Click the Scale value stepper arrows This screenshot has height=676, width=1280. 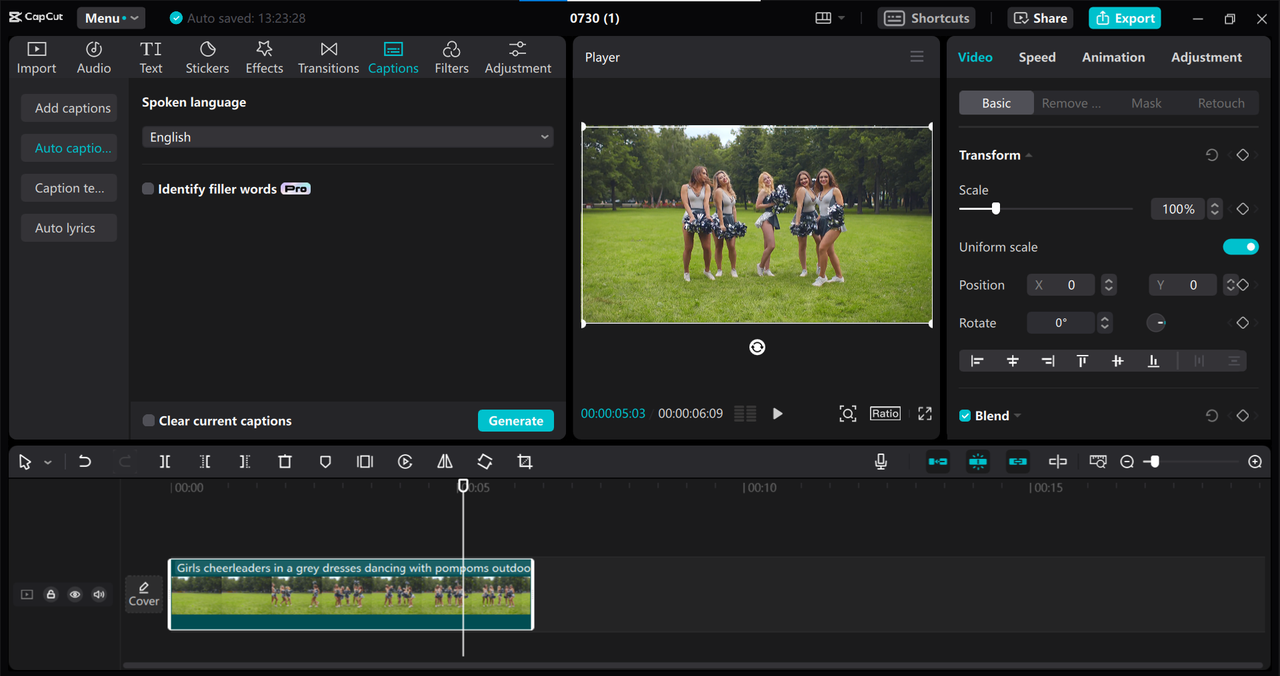click(x=1215, y=209)
